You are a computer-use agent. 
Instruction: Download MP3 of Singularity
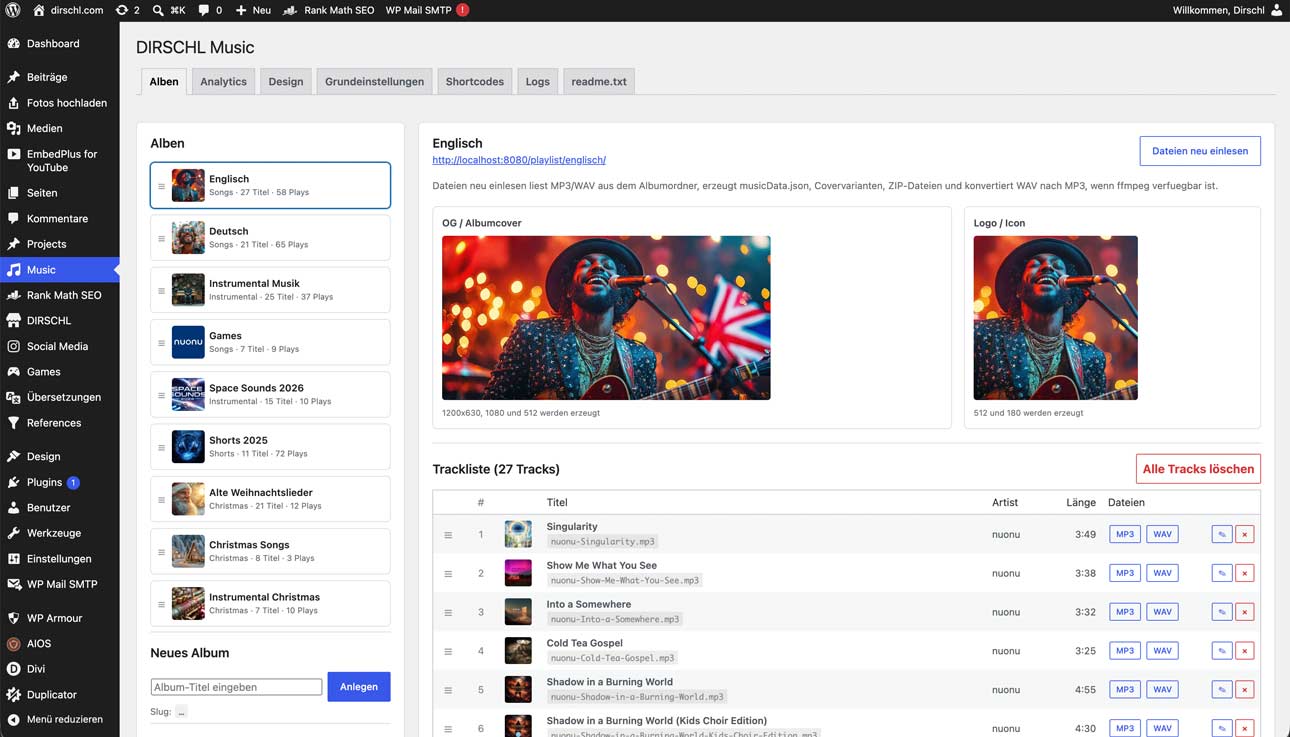pyautogui.click(x=1125, y=534)
